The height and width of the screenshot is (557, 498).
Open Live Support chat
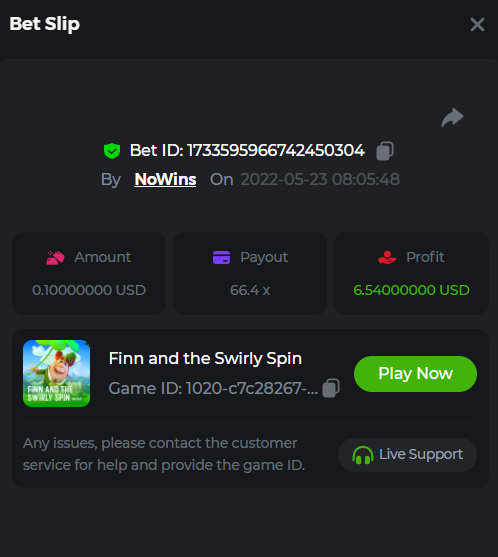407,455
